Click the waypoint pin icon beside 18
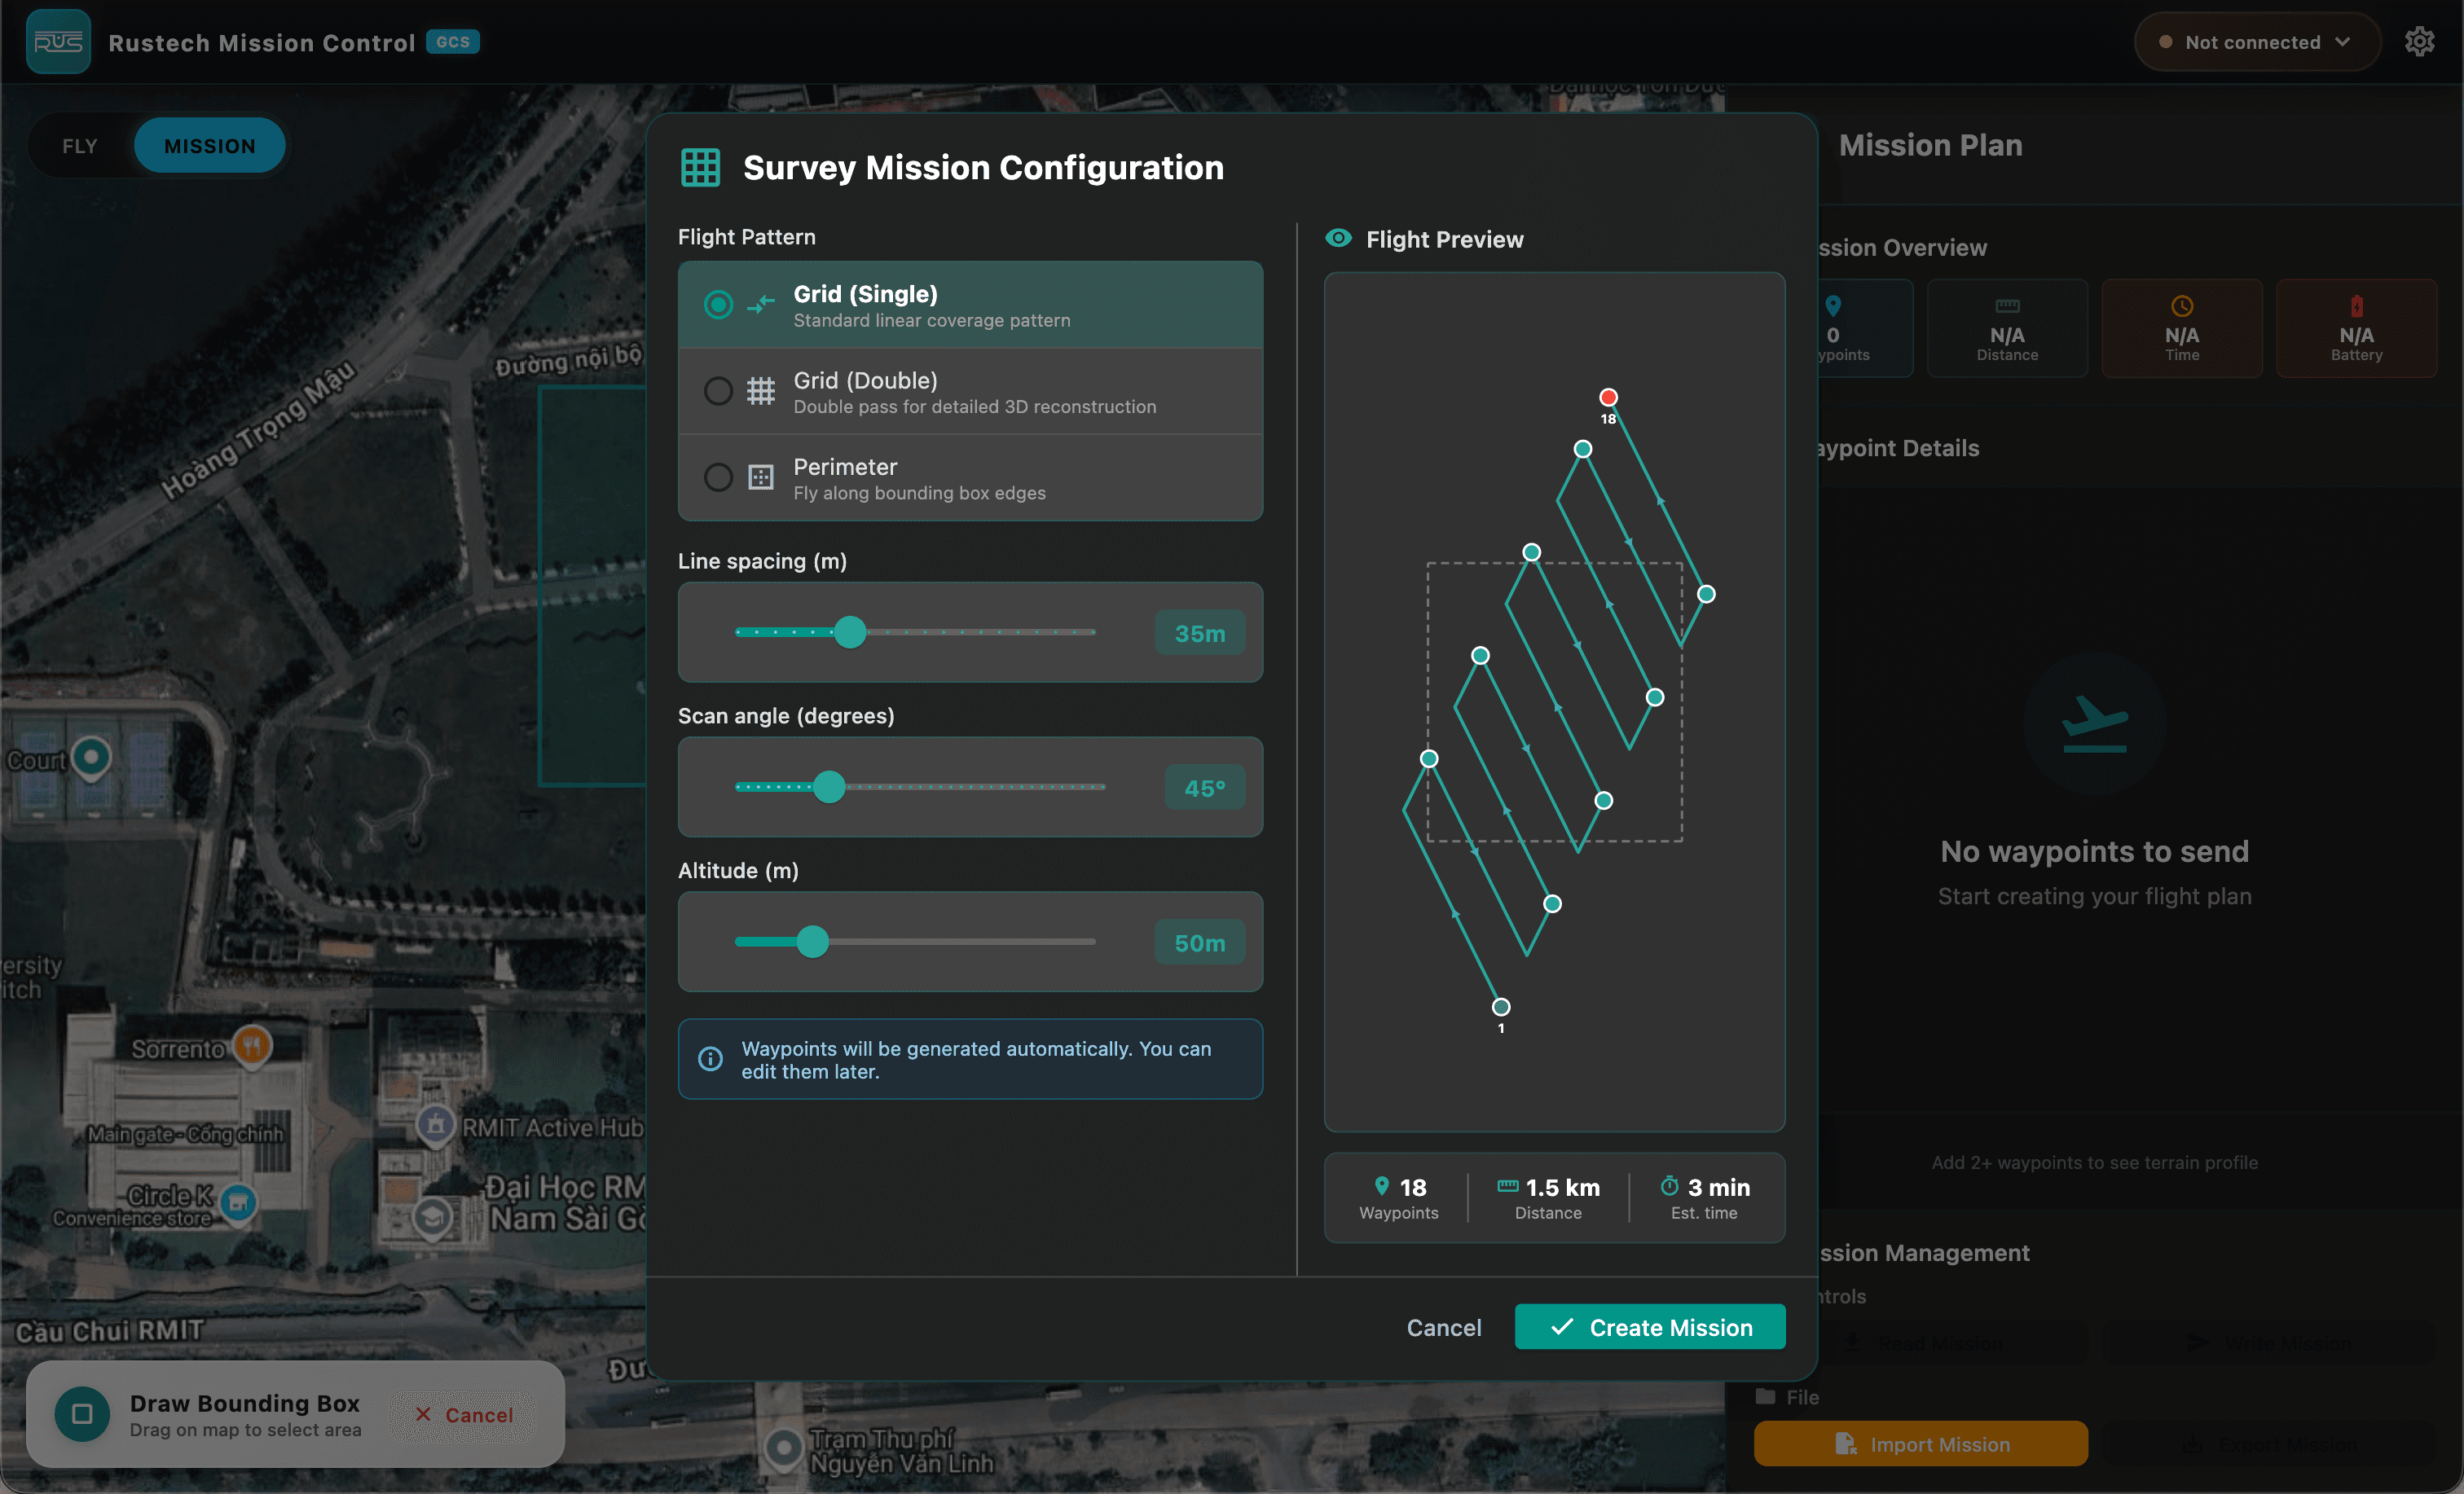 pyautogui.click(x=1382, y=1186)
